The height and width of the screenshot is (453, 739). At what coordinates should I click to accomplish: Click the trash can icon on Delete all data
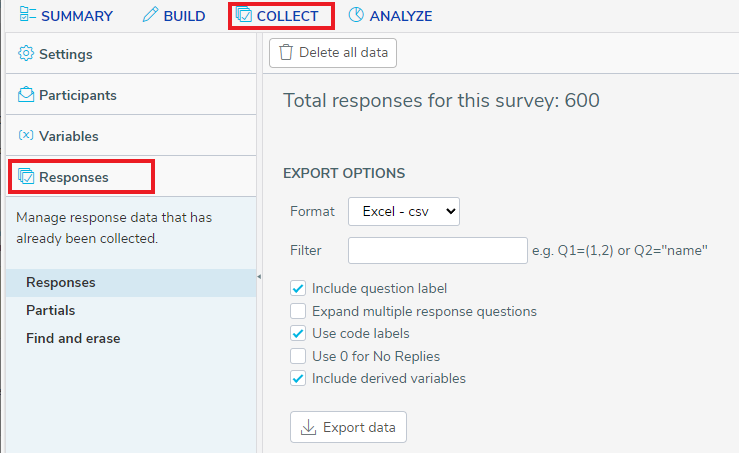click(286, 52)
